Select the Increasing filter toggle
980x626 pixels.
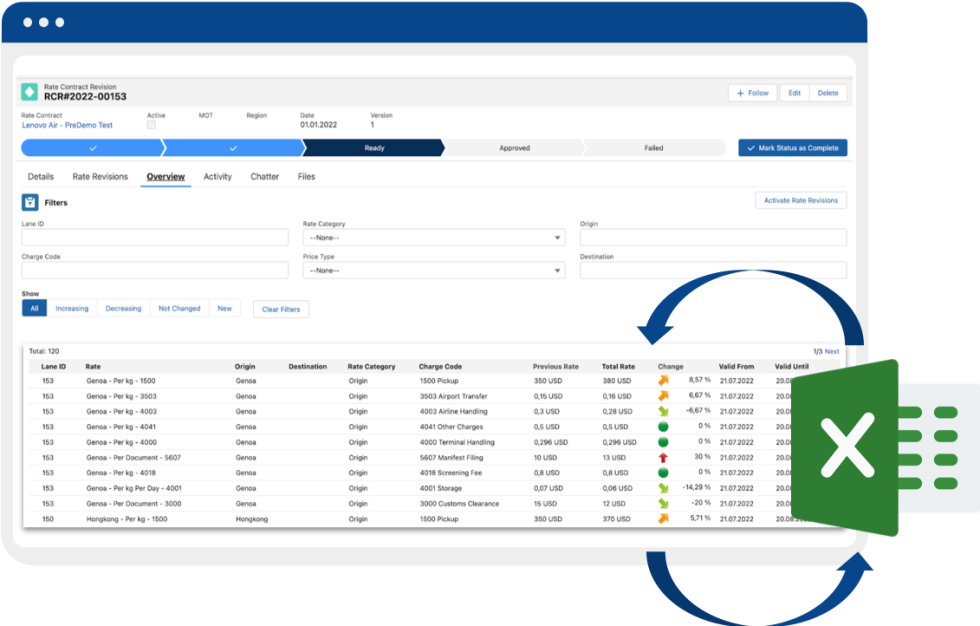tap(71, 308)
